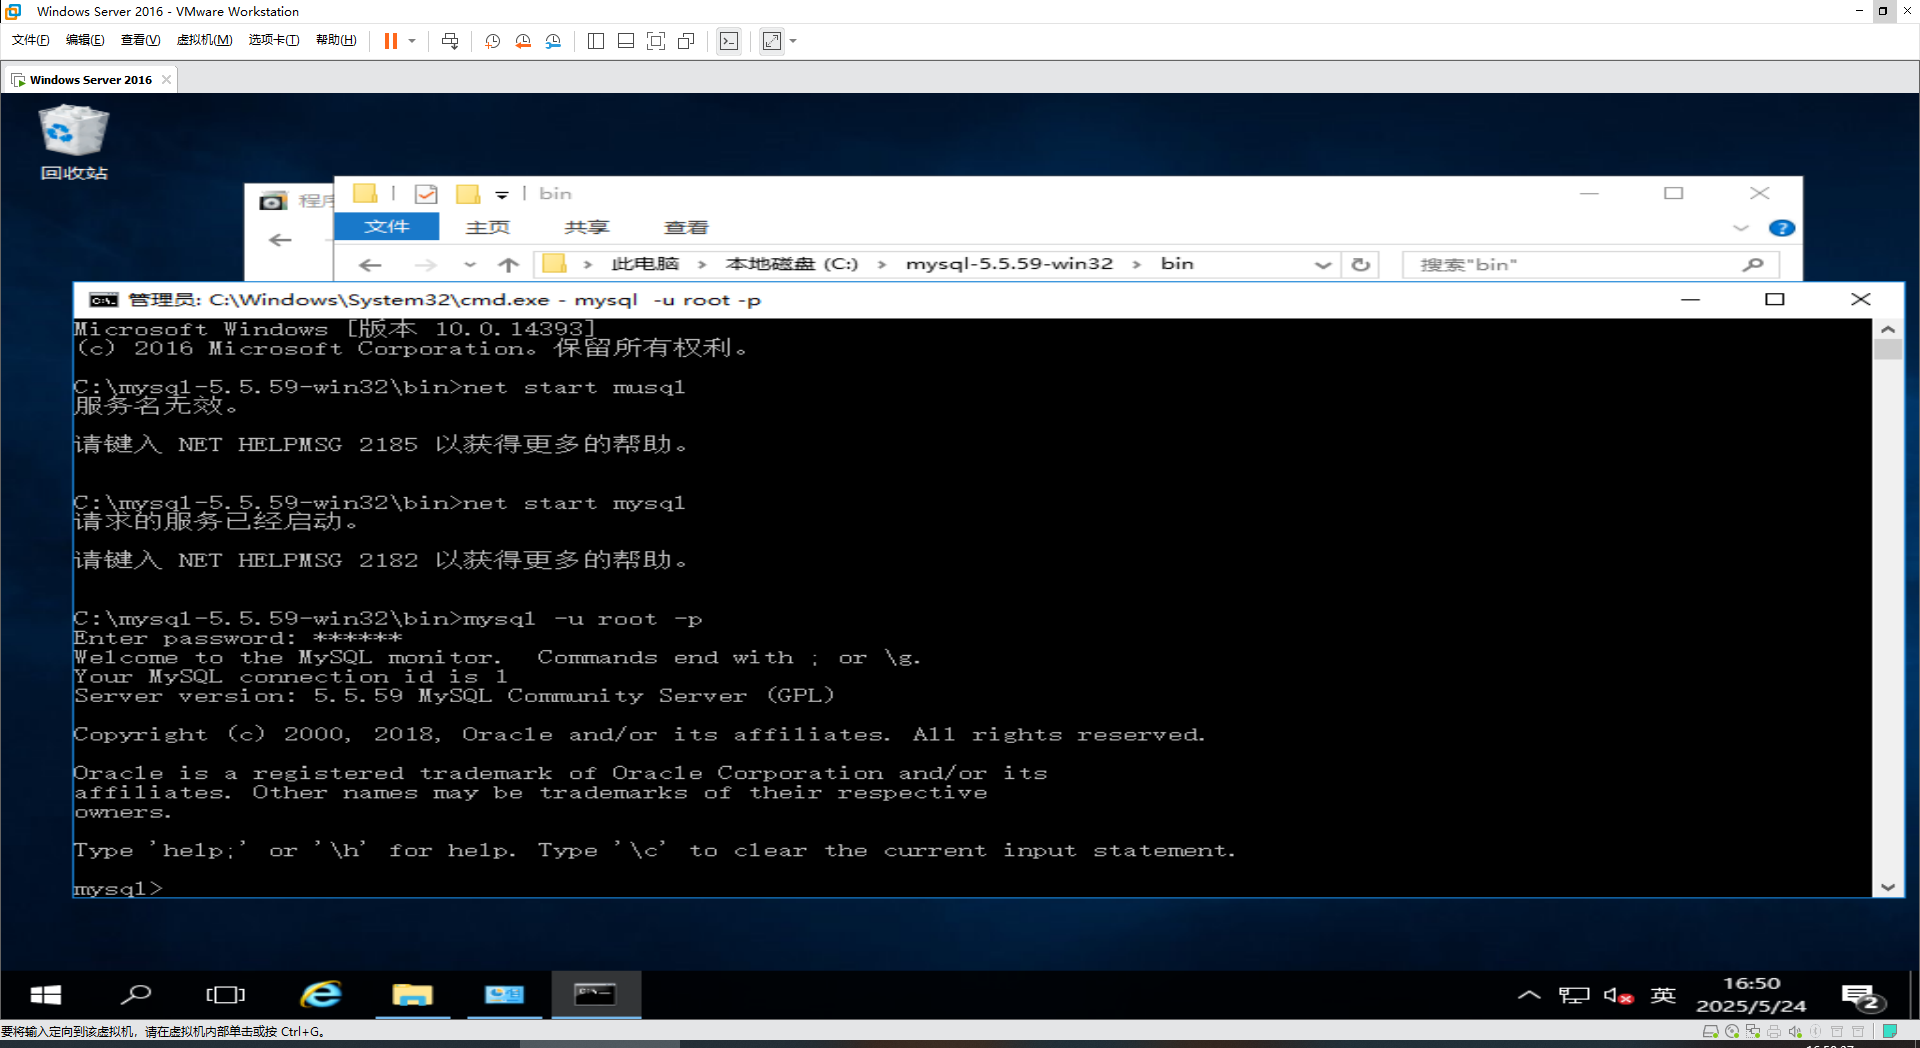The height and width of the screenshot is (1048, 1920).
Task: Click back arrow in the window behind Explorer
Action: click(x=281, y=240)
